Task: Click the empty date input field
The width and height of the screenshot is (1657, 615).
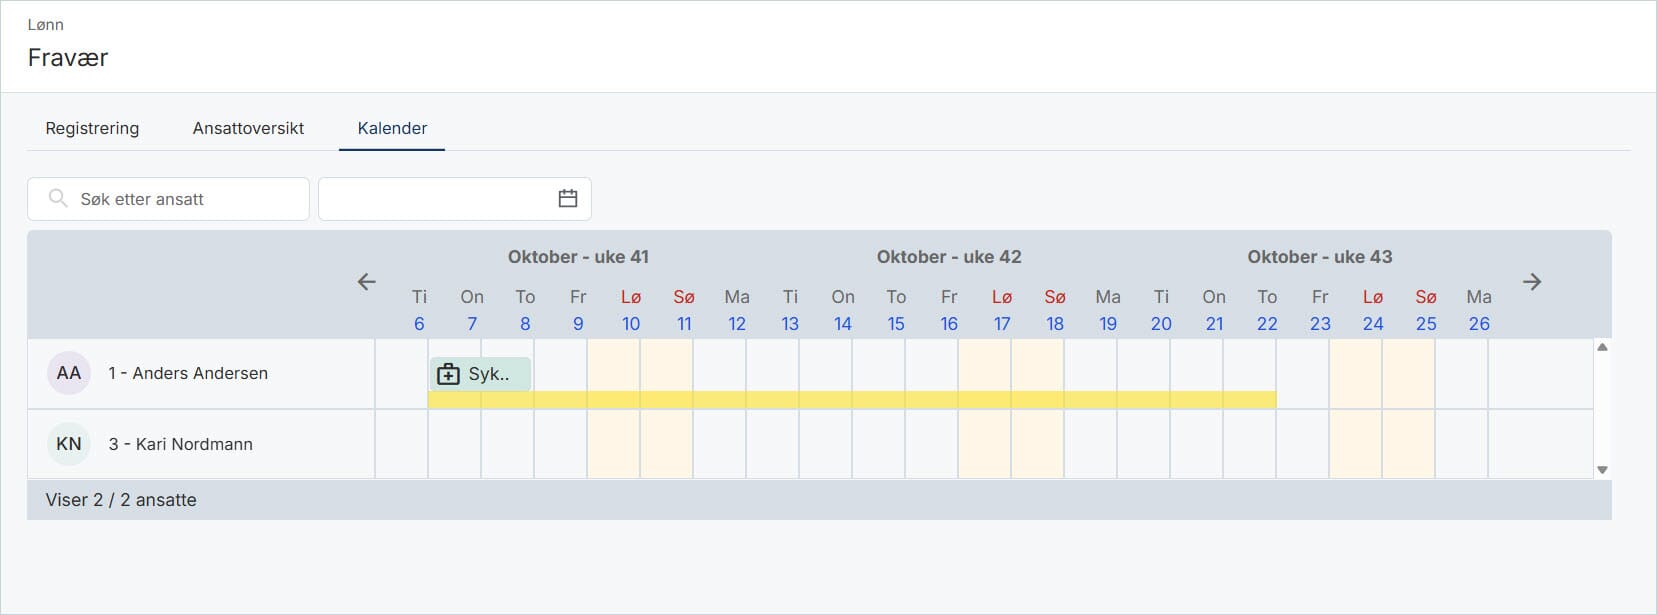Action: [455, 199]
